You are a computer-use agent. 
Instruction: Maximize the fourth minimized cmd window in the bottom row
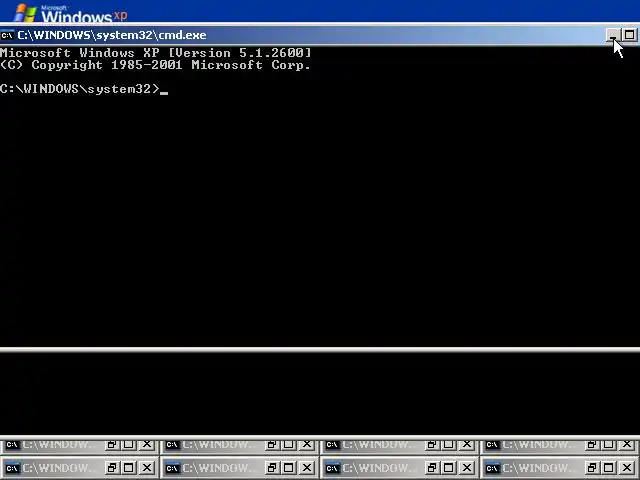[609, 468]
